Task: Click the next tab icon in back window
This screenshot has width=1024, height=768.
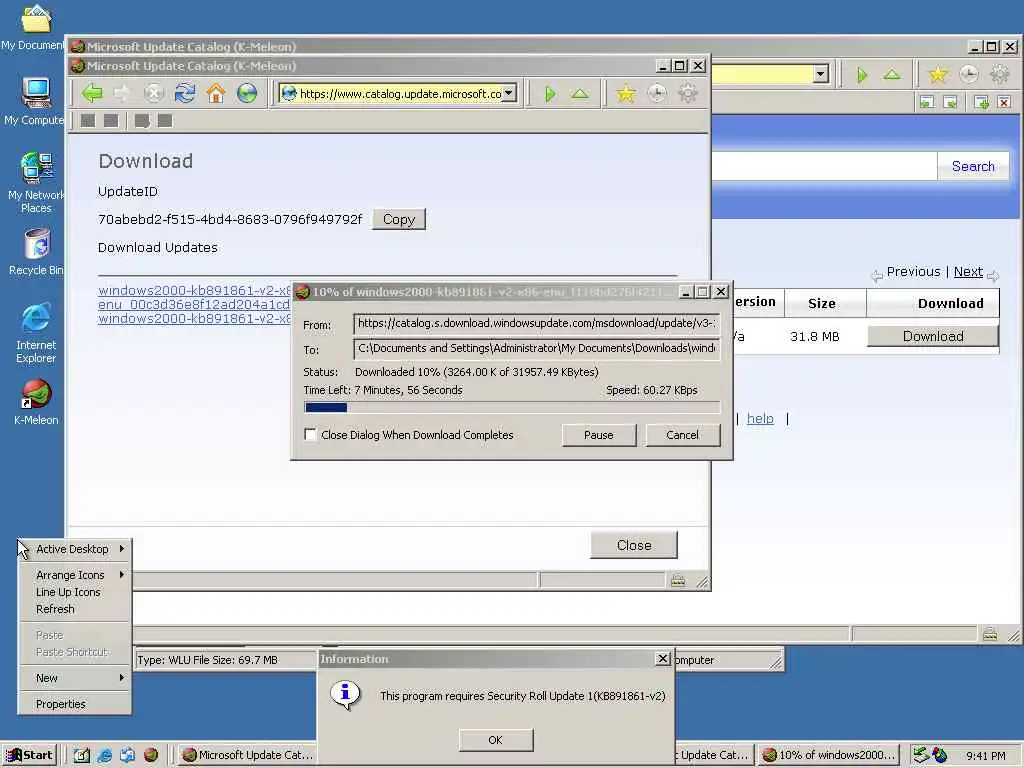Action: pos(950,102)
